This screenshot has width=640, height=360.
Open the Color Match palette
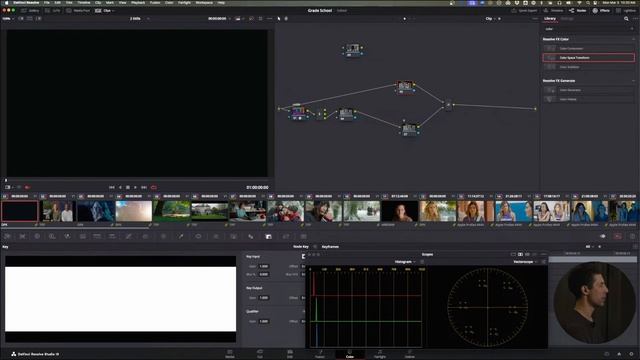point(22,236)
